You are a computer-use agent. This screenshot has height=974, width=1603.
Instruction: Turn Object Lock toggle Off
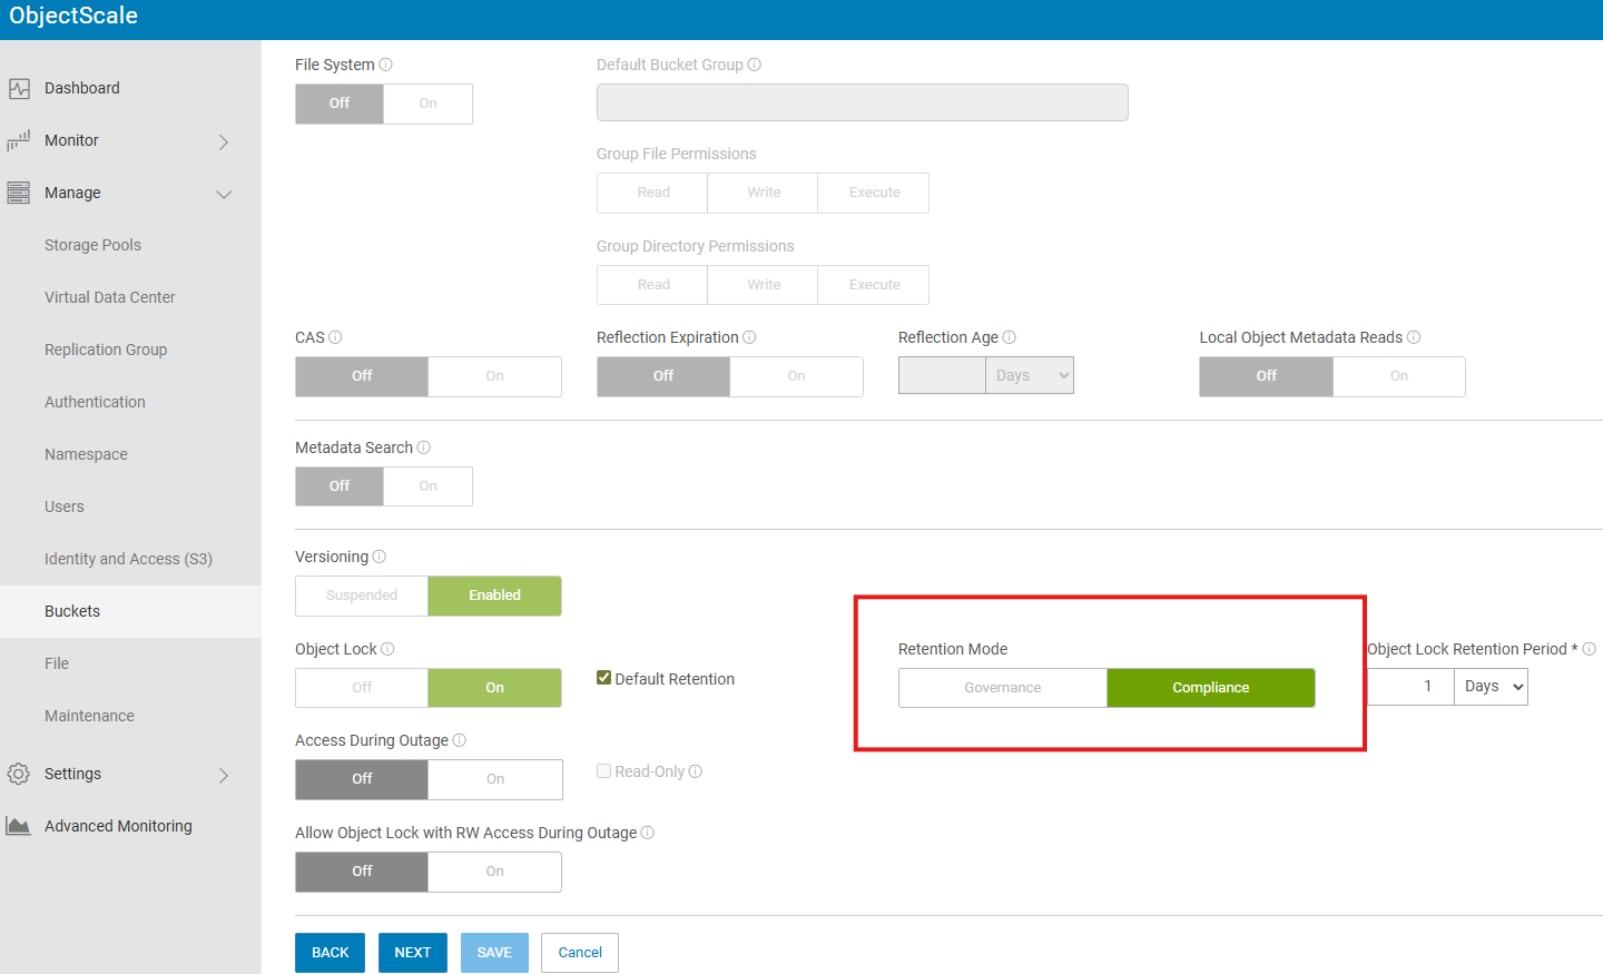362,688
